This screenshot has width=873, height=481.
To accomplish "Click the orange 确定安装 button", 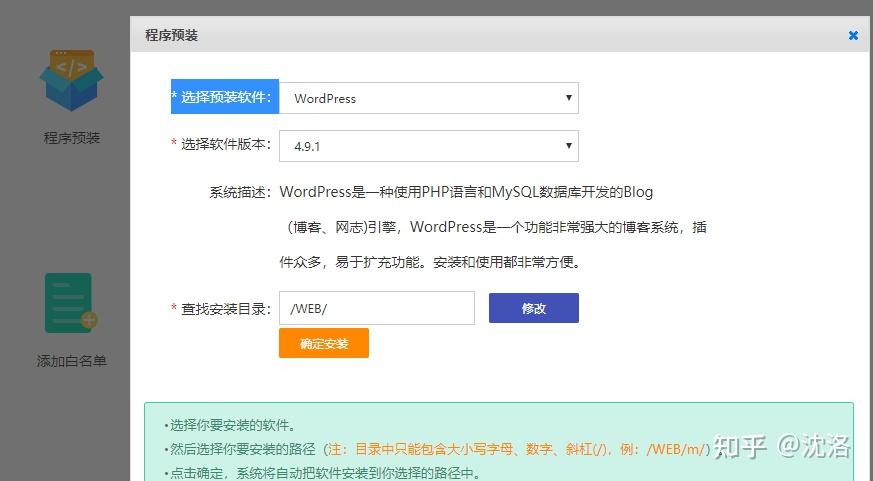I will click(x=324, y=343).
